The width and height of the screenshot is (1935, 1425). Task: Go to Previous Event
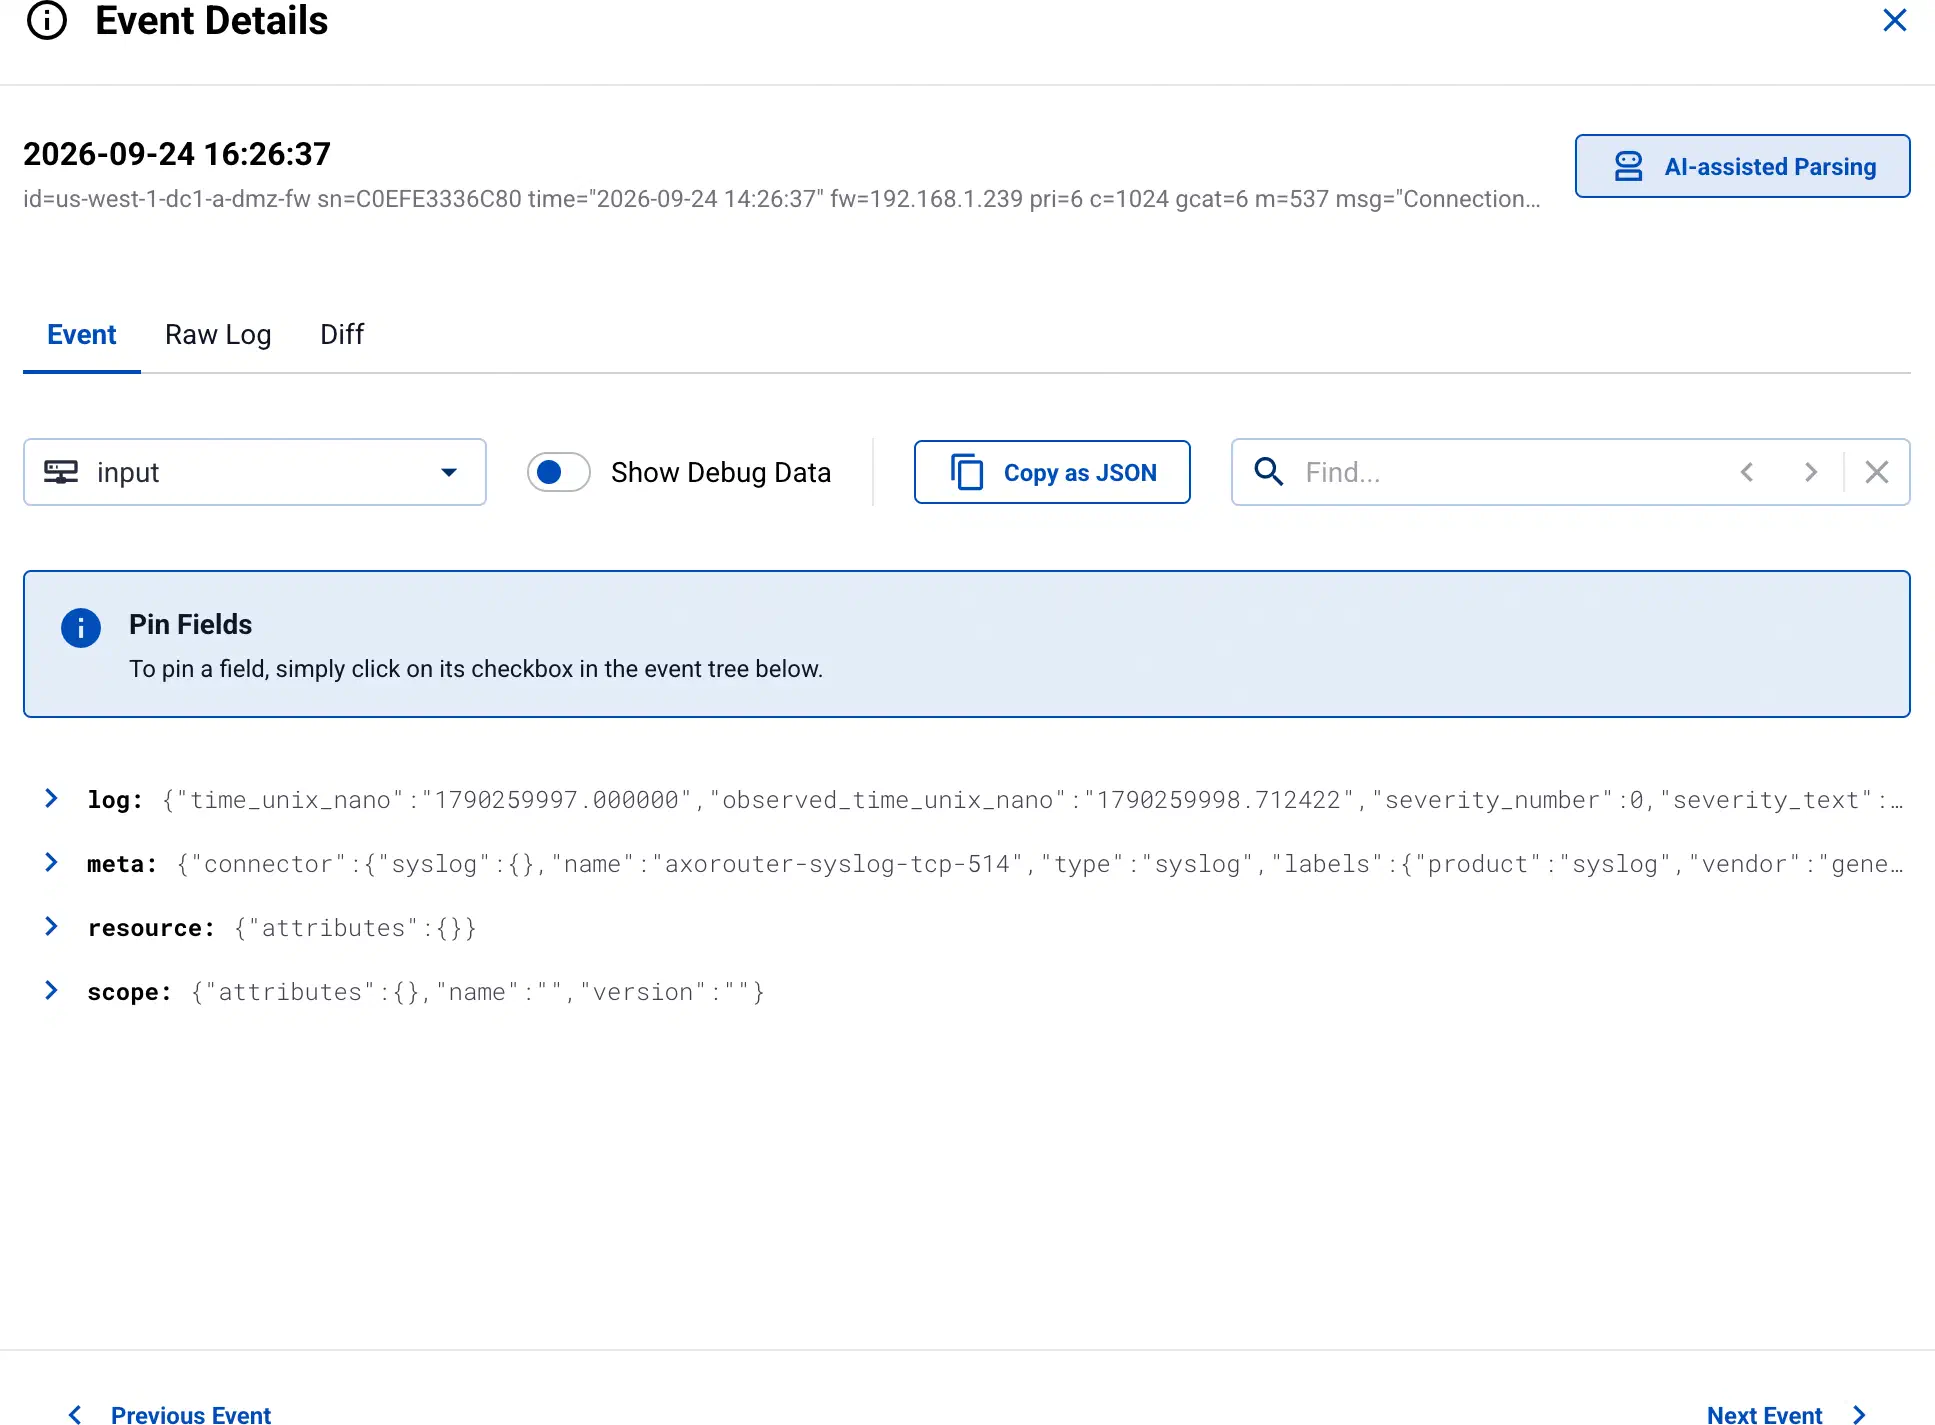(x=168, y=1414)
